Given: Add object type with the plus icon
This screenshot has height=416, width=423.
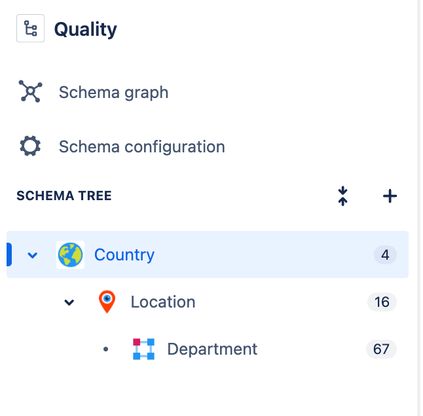Looking at the screenshot, I should (390, 196).
